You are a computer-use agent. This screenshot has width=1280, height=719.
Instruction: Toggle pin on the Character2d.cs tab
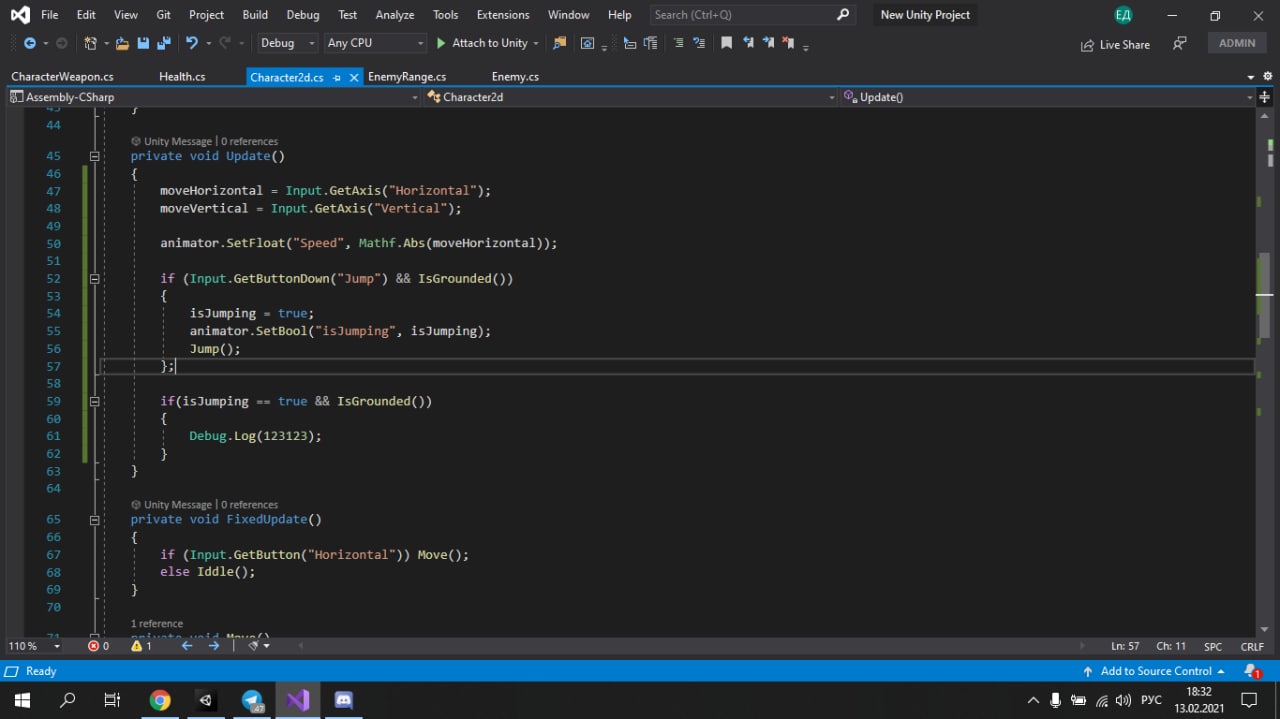[337, 77]
